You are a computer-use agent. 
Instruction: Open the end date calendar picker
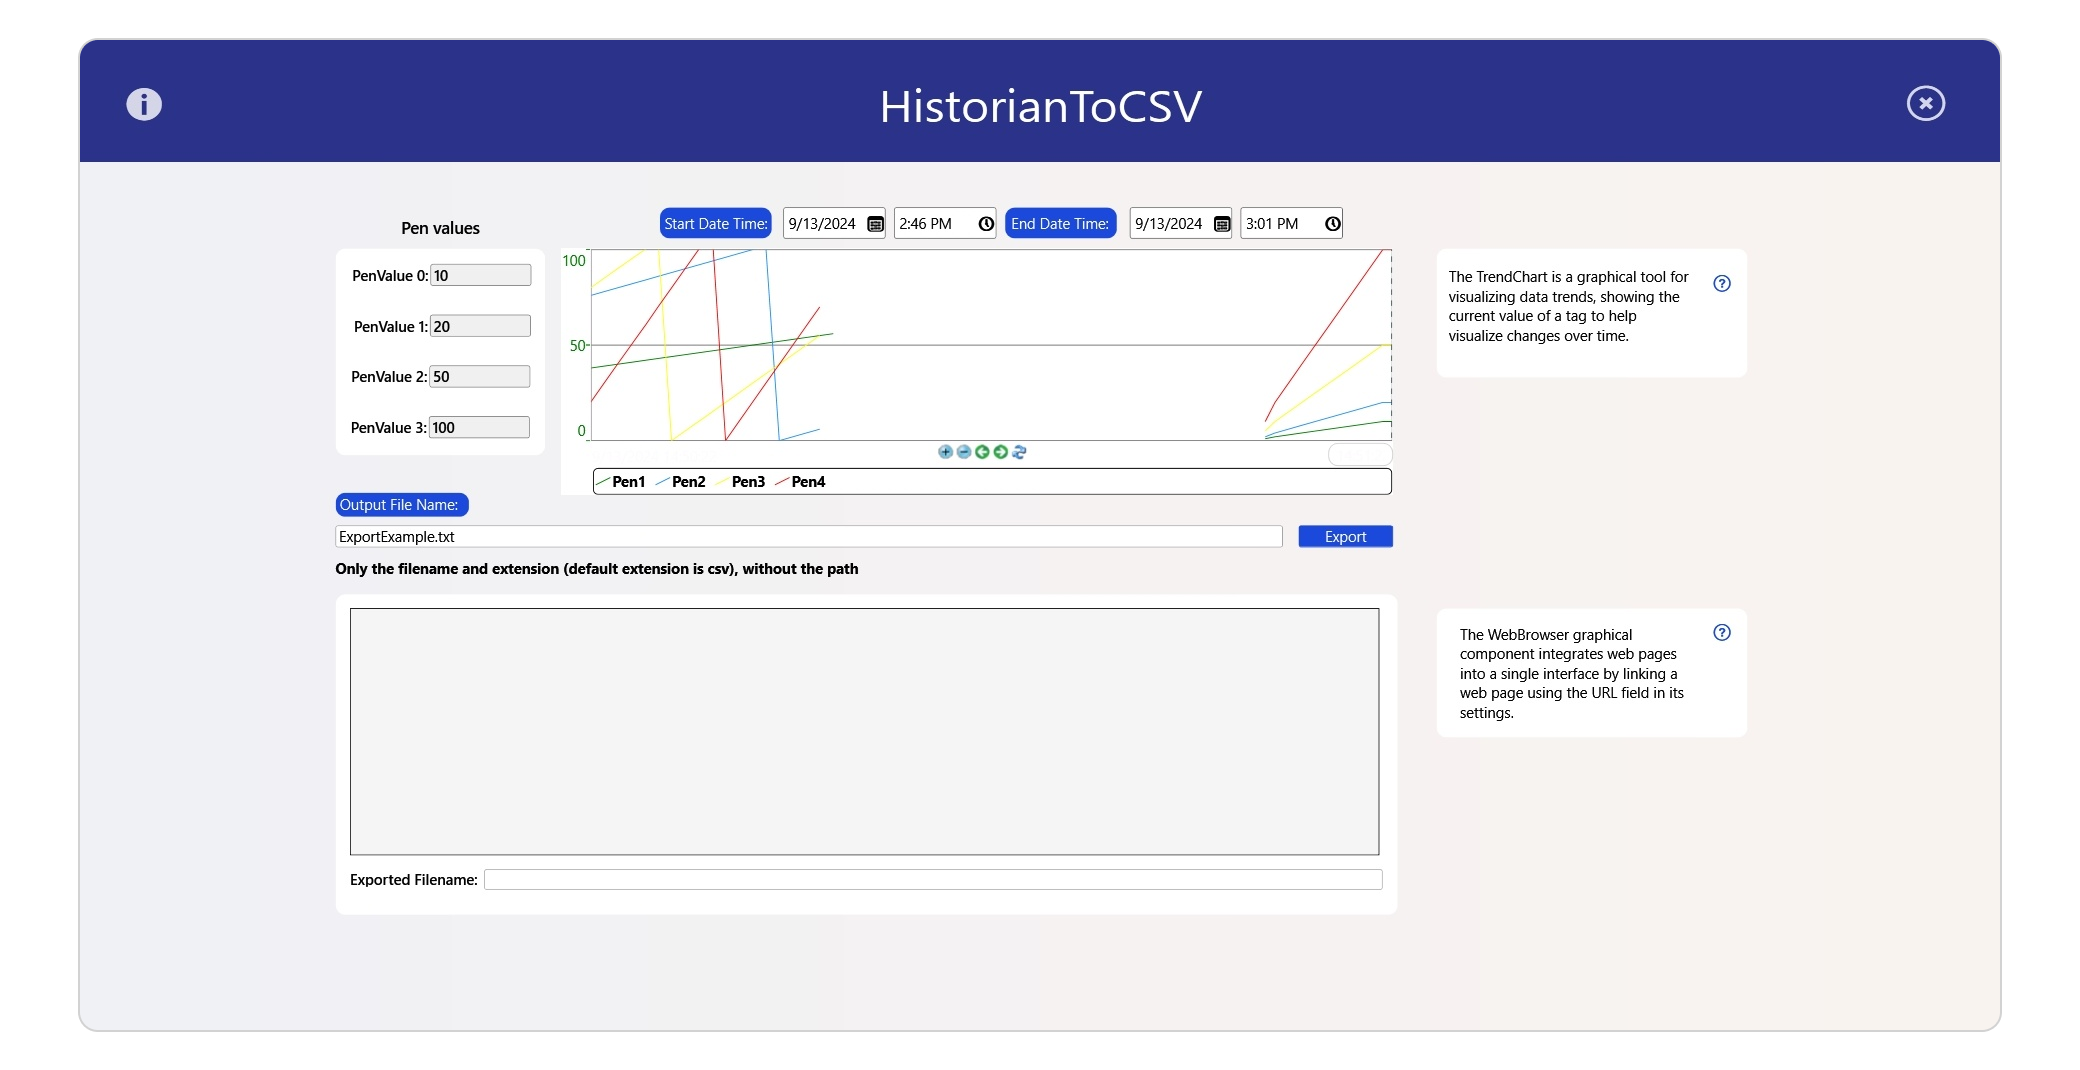1221,224
